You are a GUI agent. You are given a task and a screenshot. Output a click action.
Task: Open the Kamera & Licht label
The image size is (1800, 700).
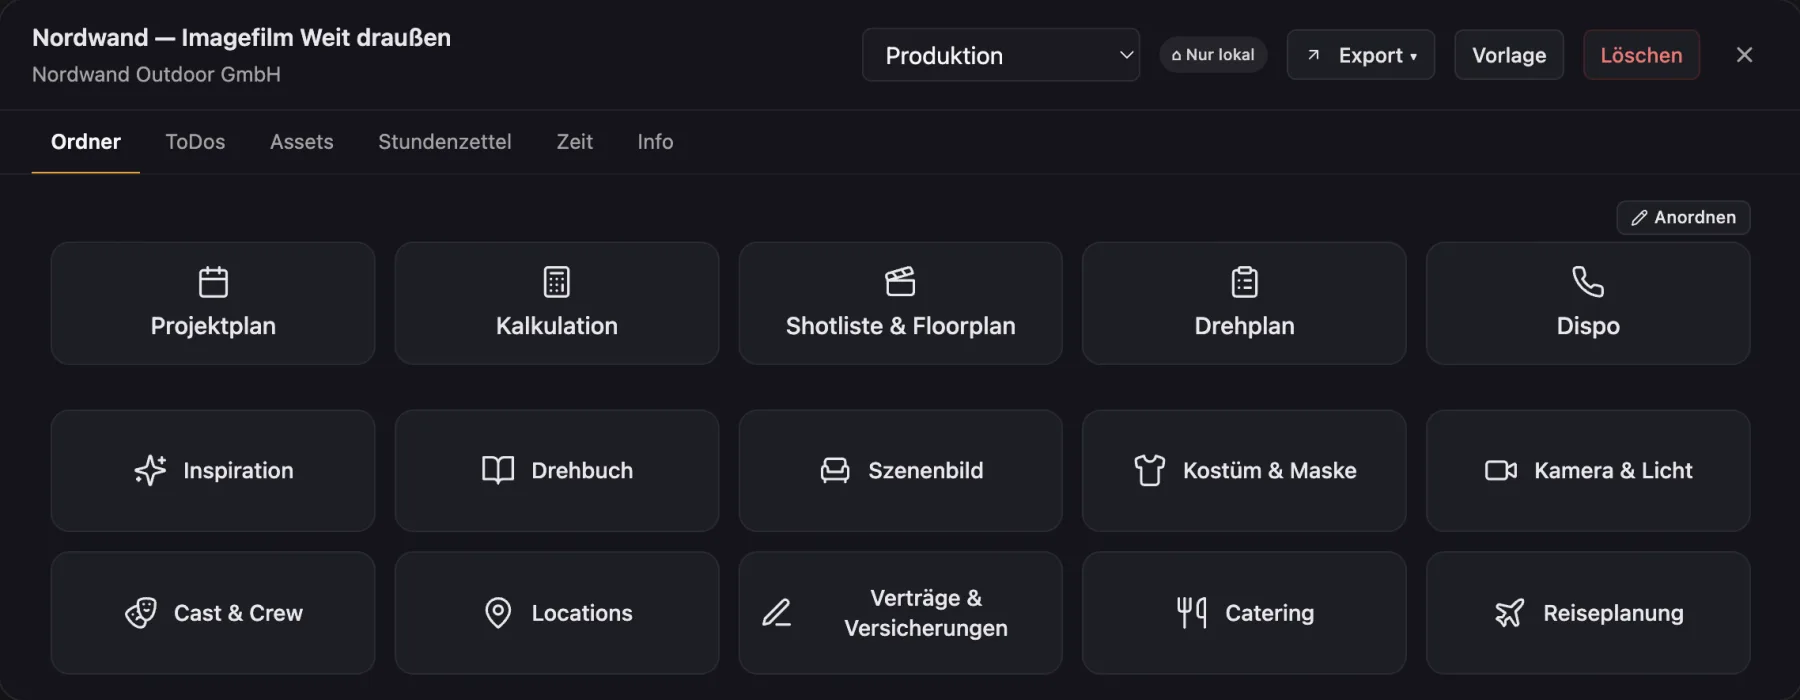pyautogui.click(x=1613, y=470)
